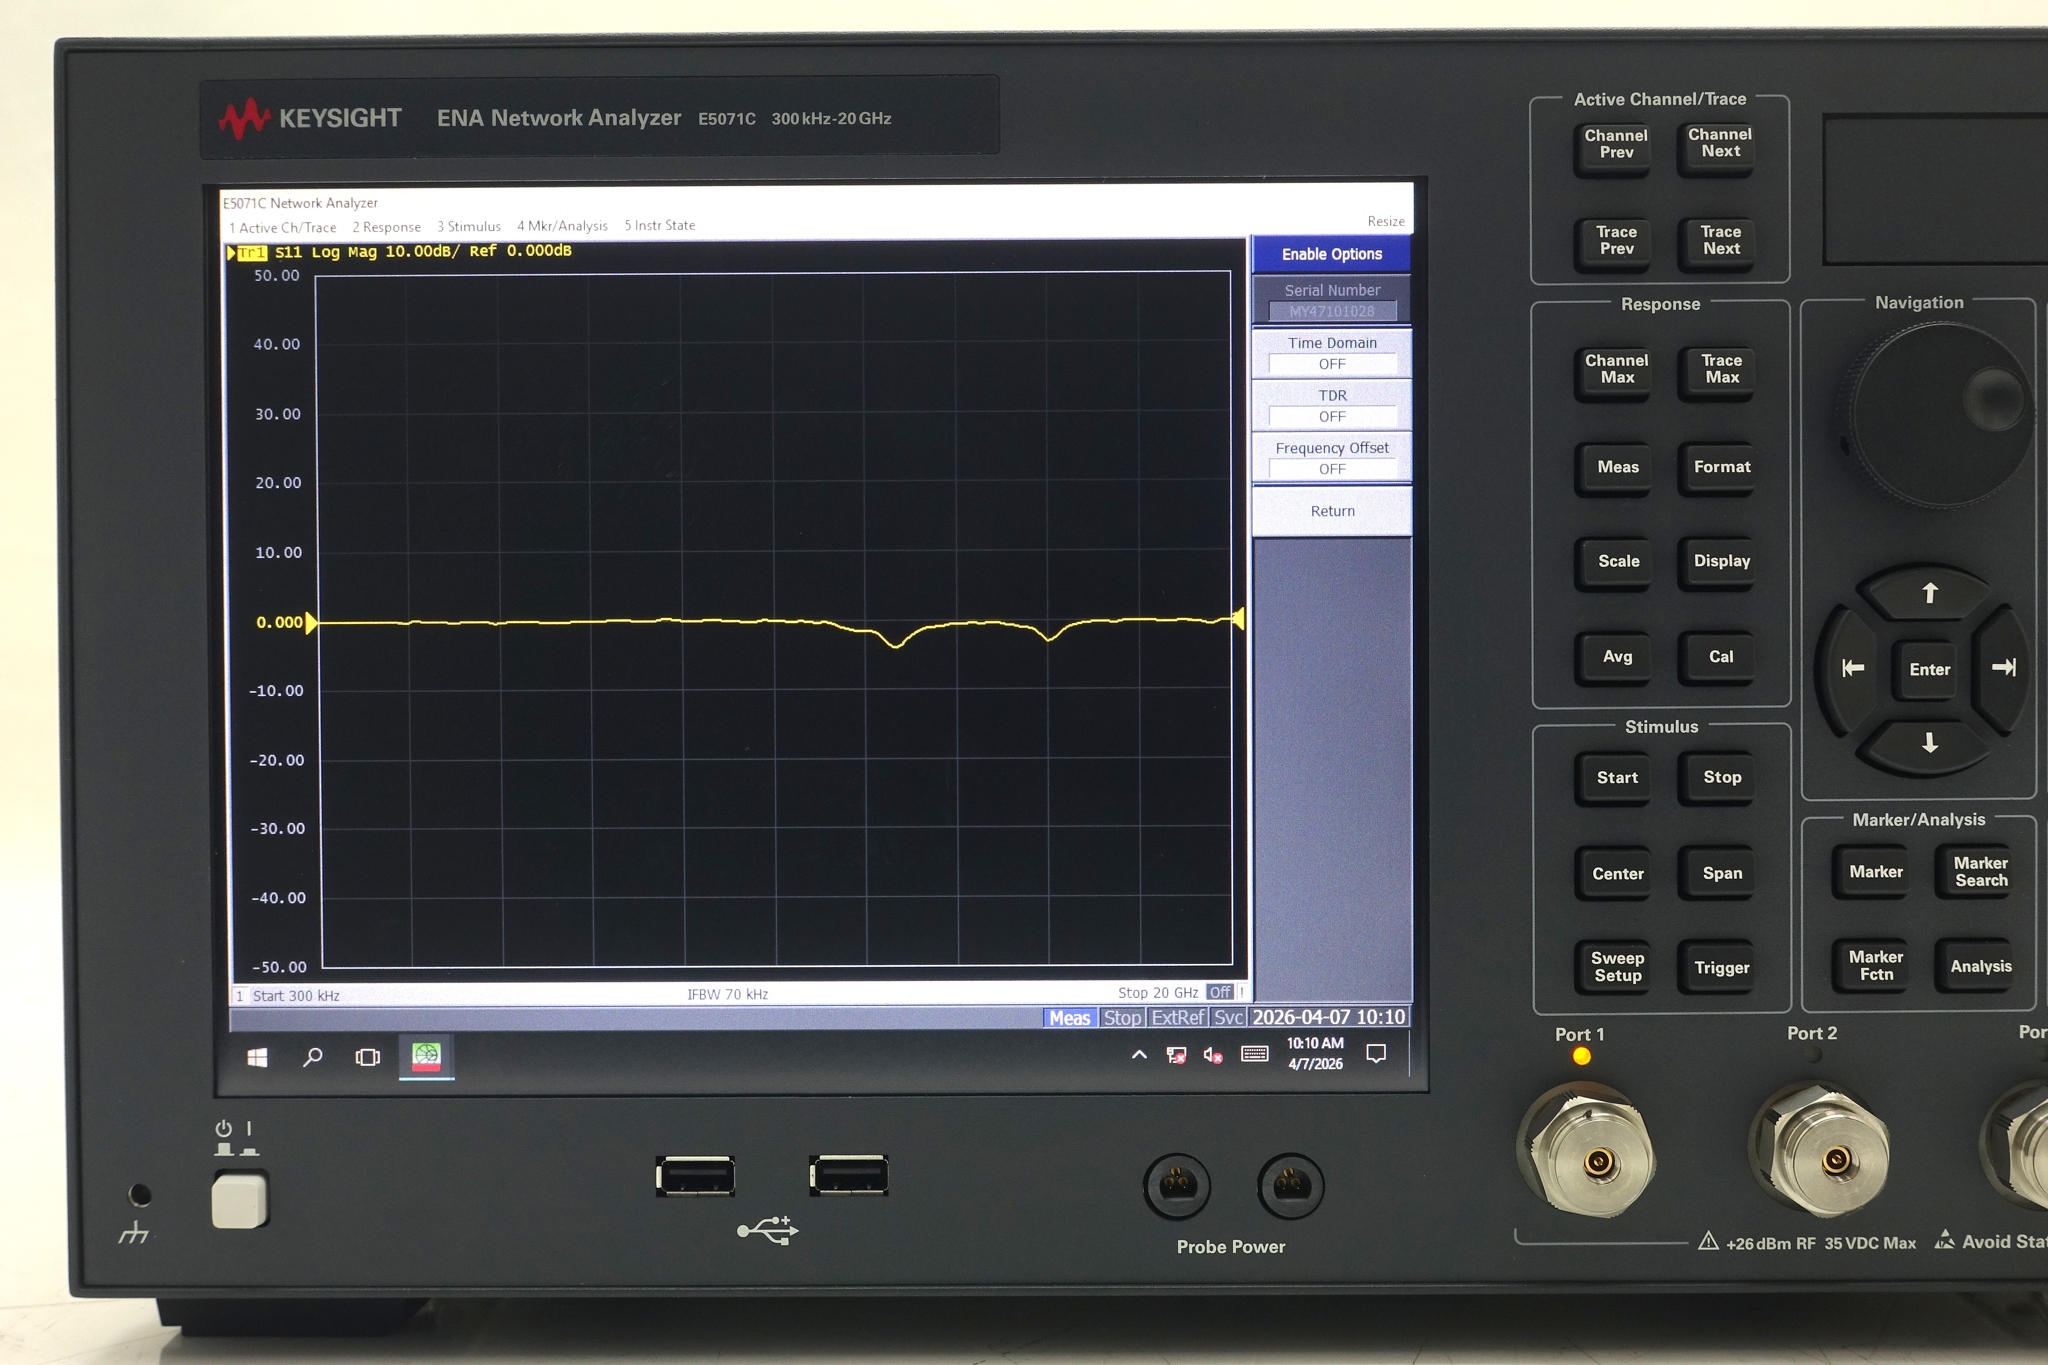Click the Cal hardware key
Image resolution: width=2048 pixels, height=1365 pixels.
(x=1720, y=657)
